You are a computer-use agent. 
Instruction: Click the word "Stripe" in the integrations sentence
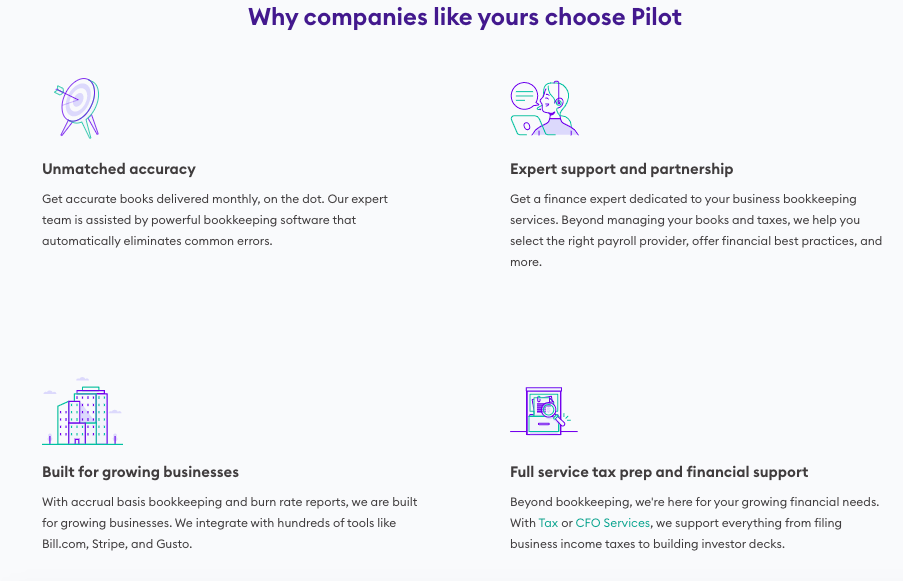coord(109,544)
